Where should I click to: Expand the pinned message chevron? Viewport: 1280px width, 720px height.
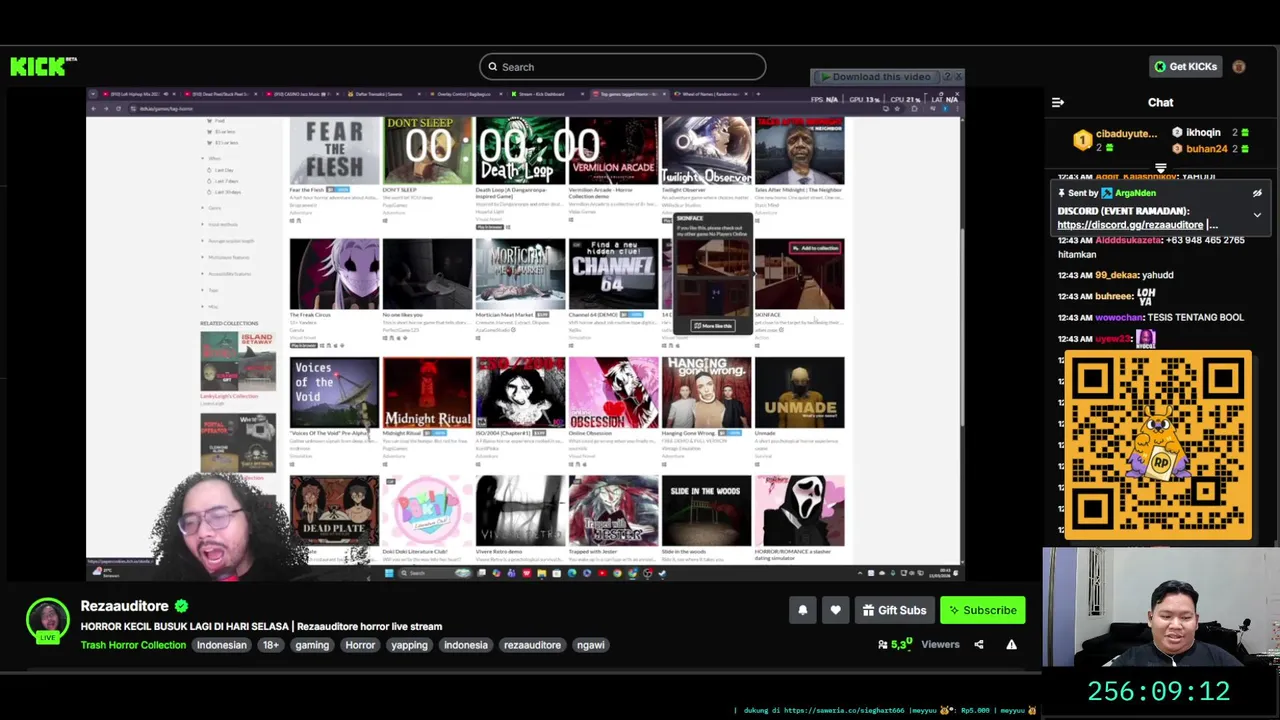(x=1257, y=215)
